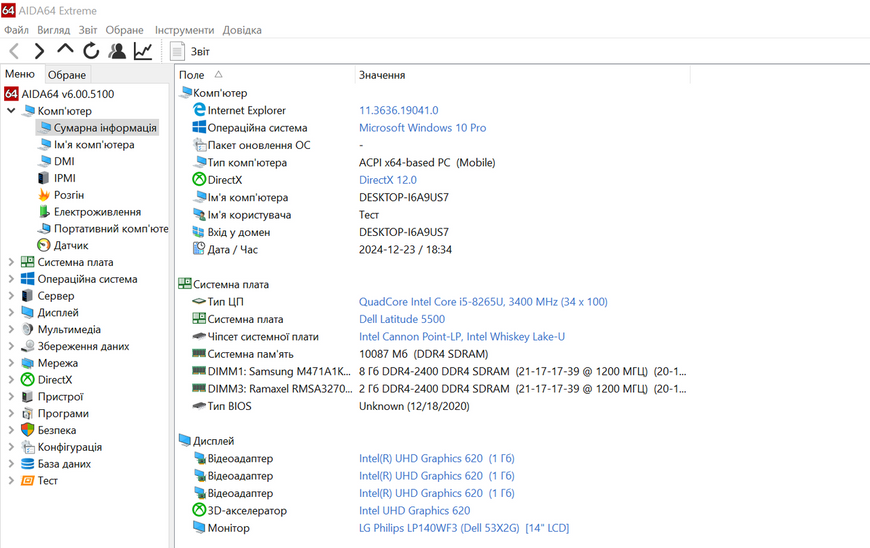The height and width of the screenshot is (548, 870).
Task: Open the 11.3636.19041.0 version link
Action: click(x=398, y=110)
